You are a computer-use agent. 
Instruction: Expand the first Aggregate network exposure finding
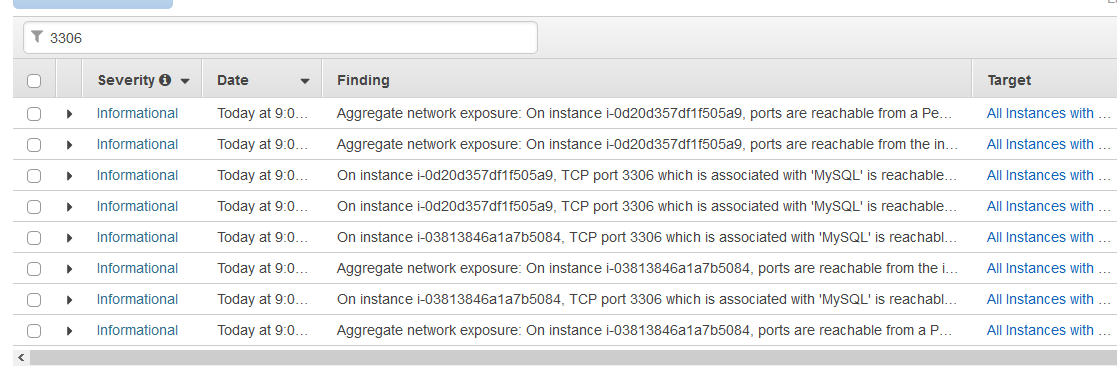(69, 114)
